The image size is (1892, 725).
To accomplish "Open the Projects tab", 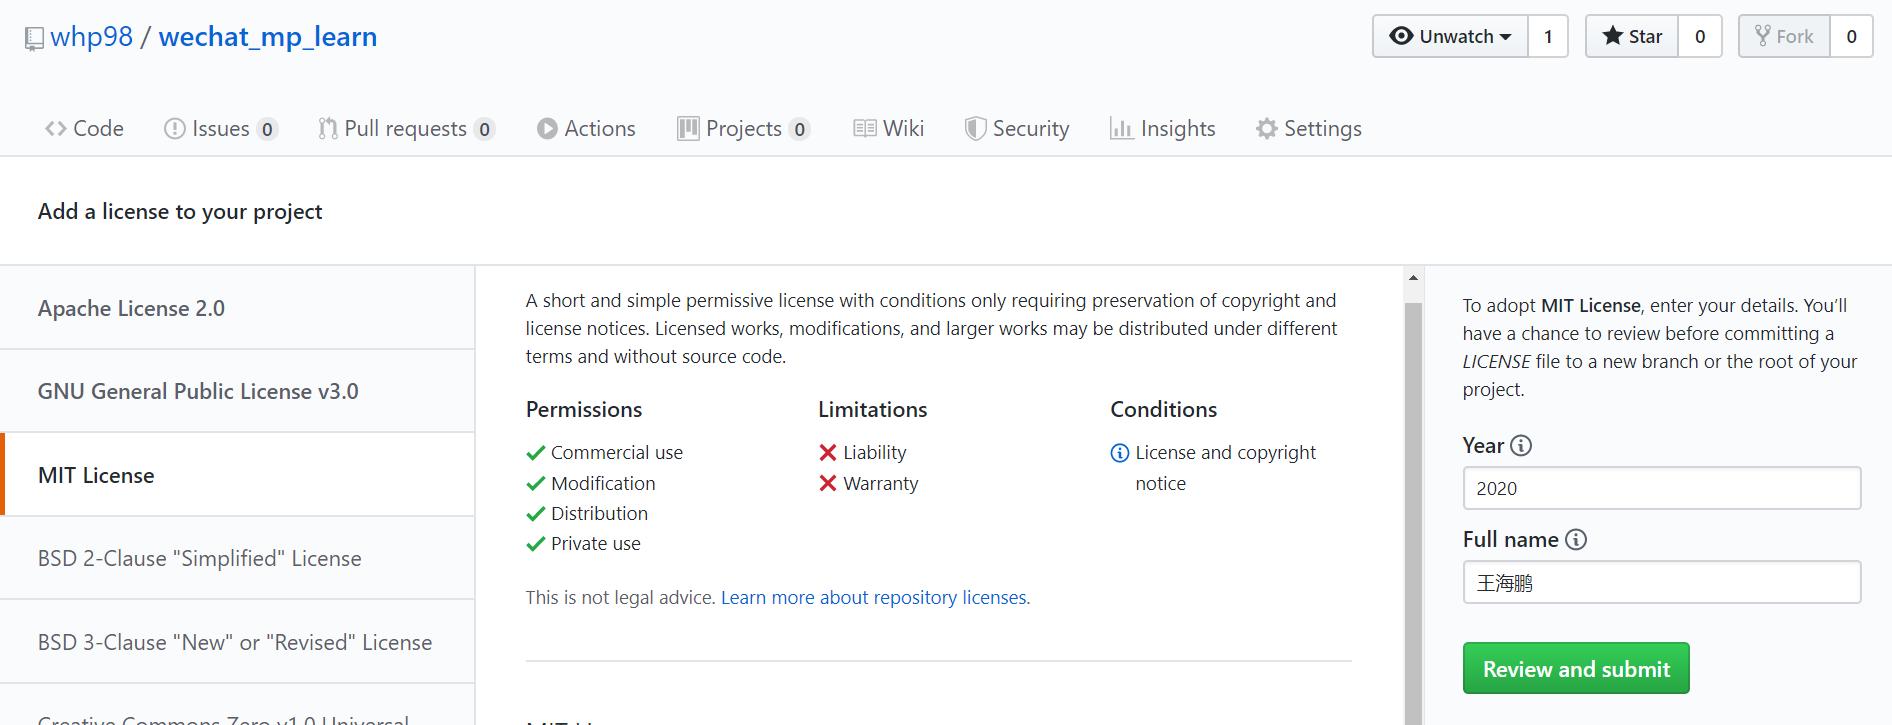I will coord(743,128).
